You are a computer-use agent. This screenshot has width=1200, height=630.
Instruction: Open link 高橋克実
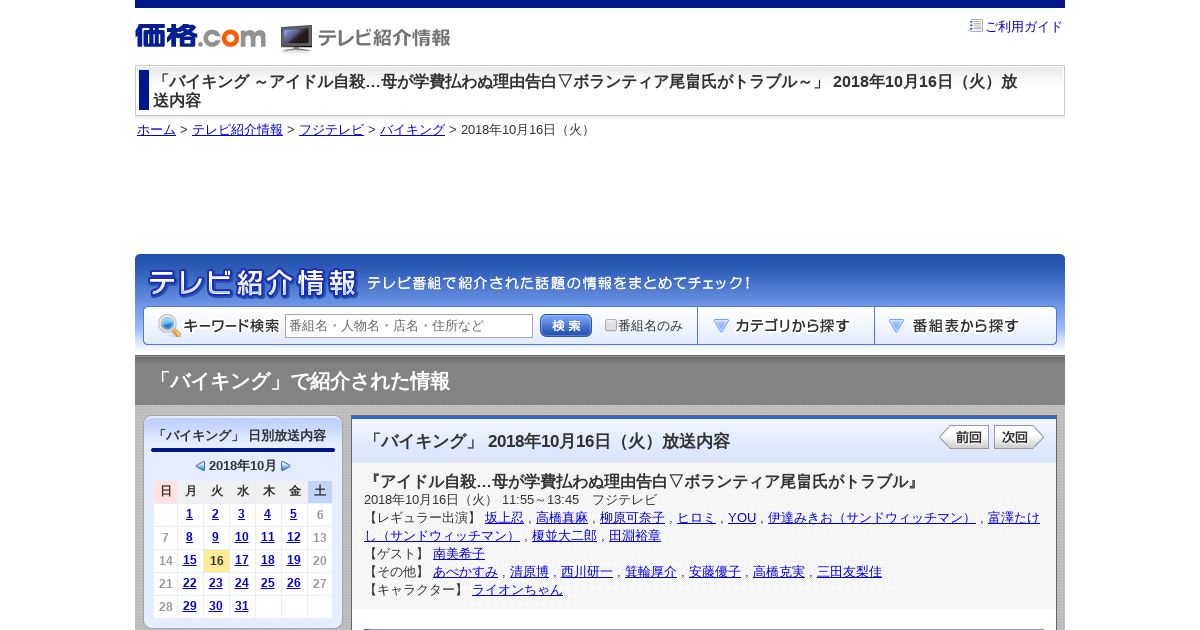(779, 572)
